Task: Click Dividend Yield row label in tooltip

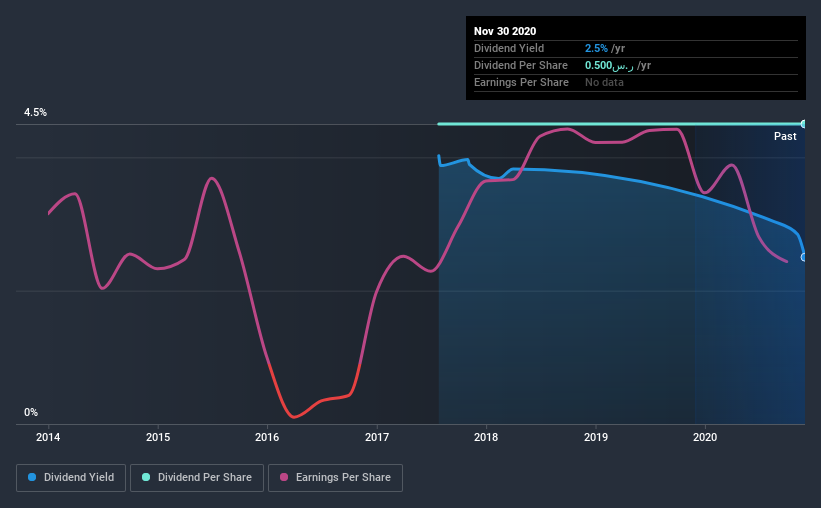Action: click(509, 48)
